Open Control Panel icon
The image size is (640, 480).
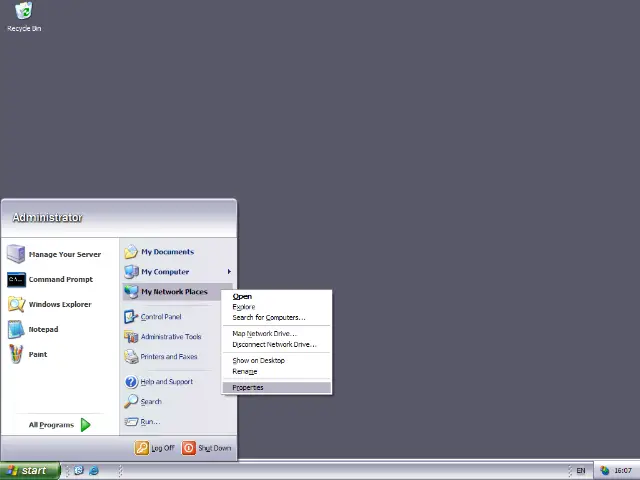(131, 317)
